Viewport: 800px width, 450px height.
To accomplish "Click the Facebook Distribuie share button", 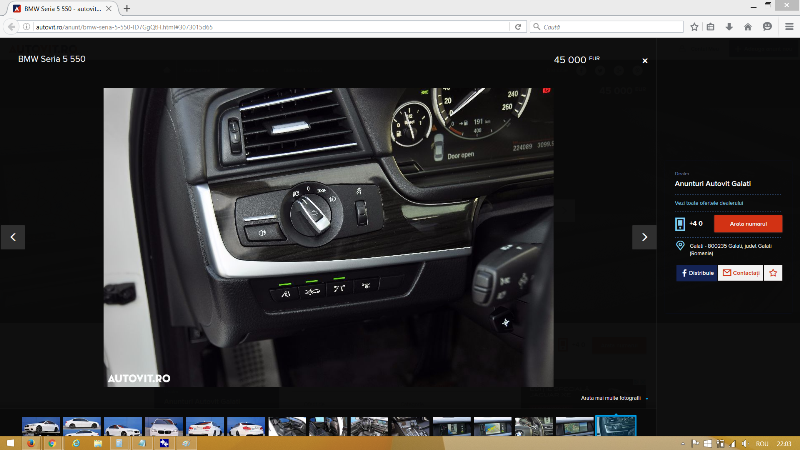I will coord(696,273).
